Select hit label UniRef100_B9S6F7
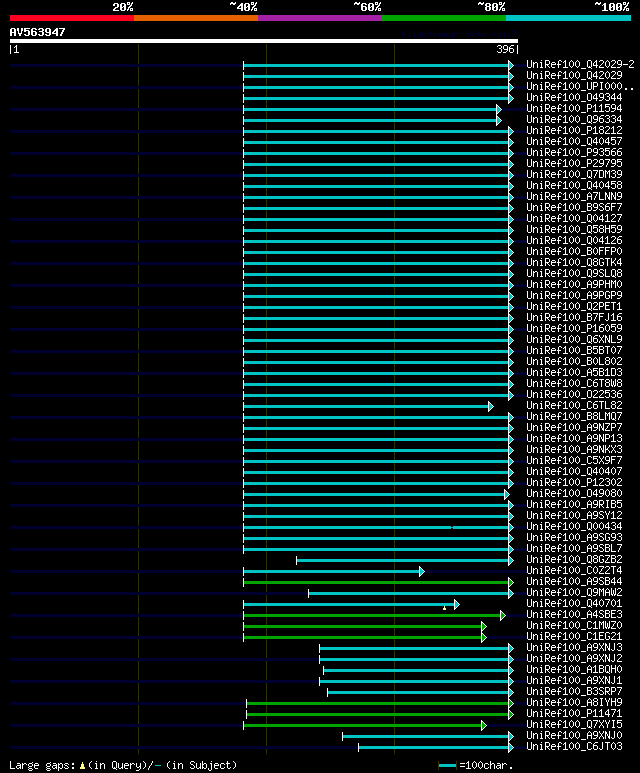Viewport: 640px width, 773px height. 574,208
